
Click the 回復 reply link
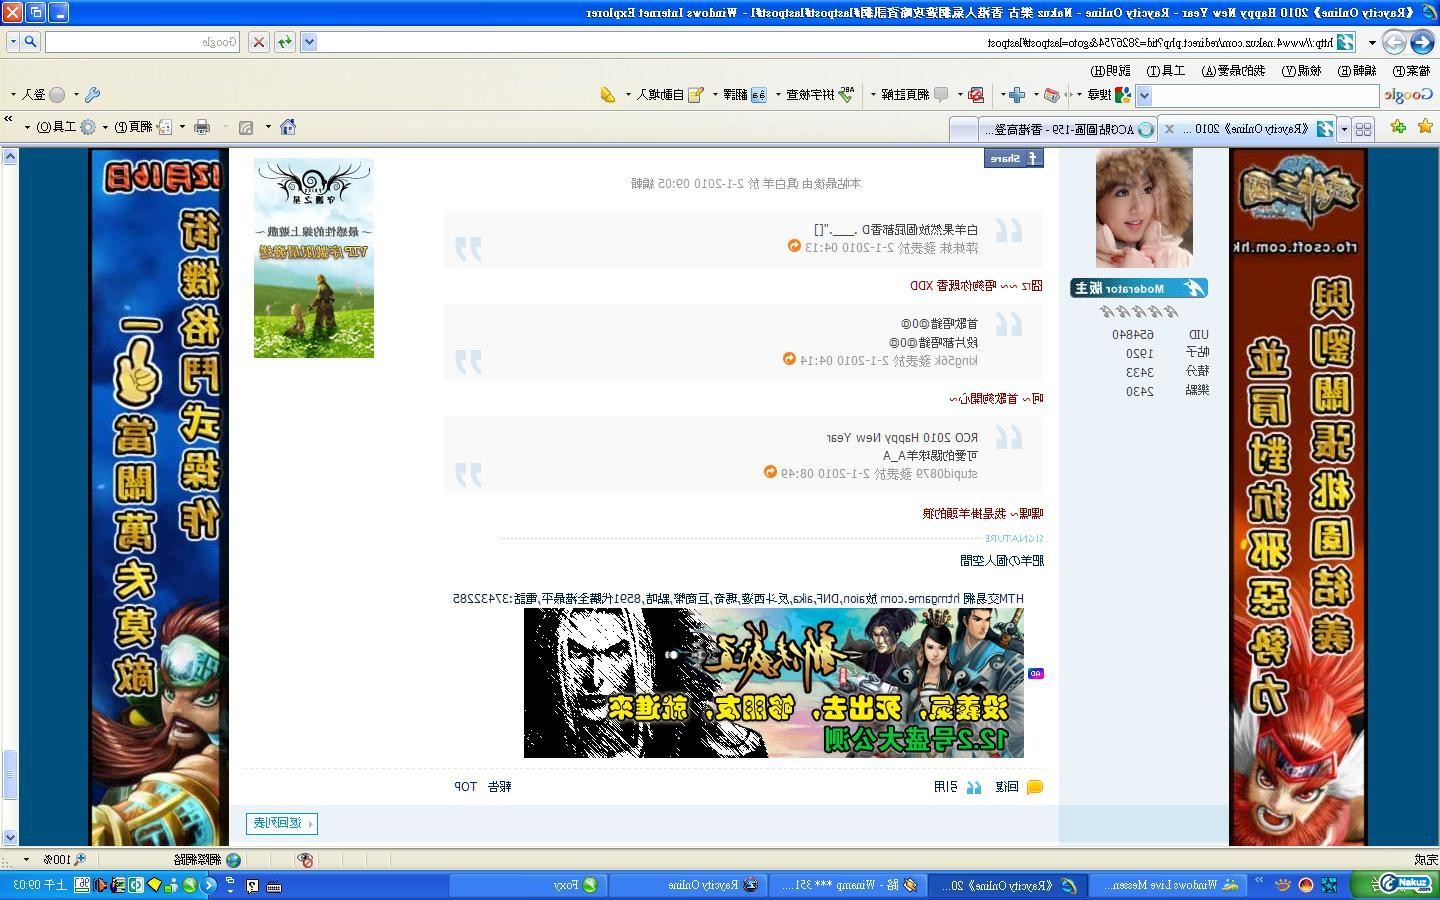[x=1019, y=787]
